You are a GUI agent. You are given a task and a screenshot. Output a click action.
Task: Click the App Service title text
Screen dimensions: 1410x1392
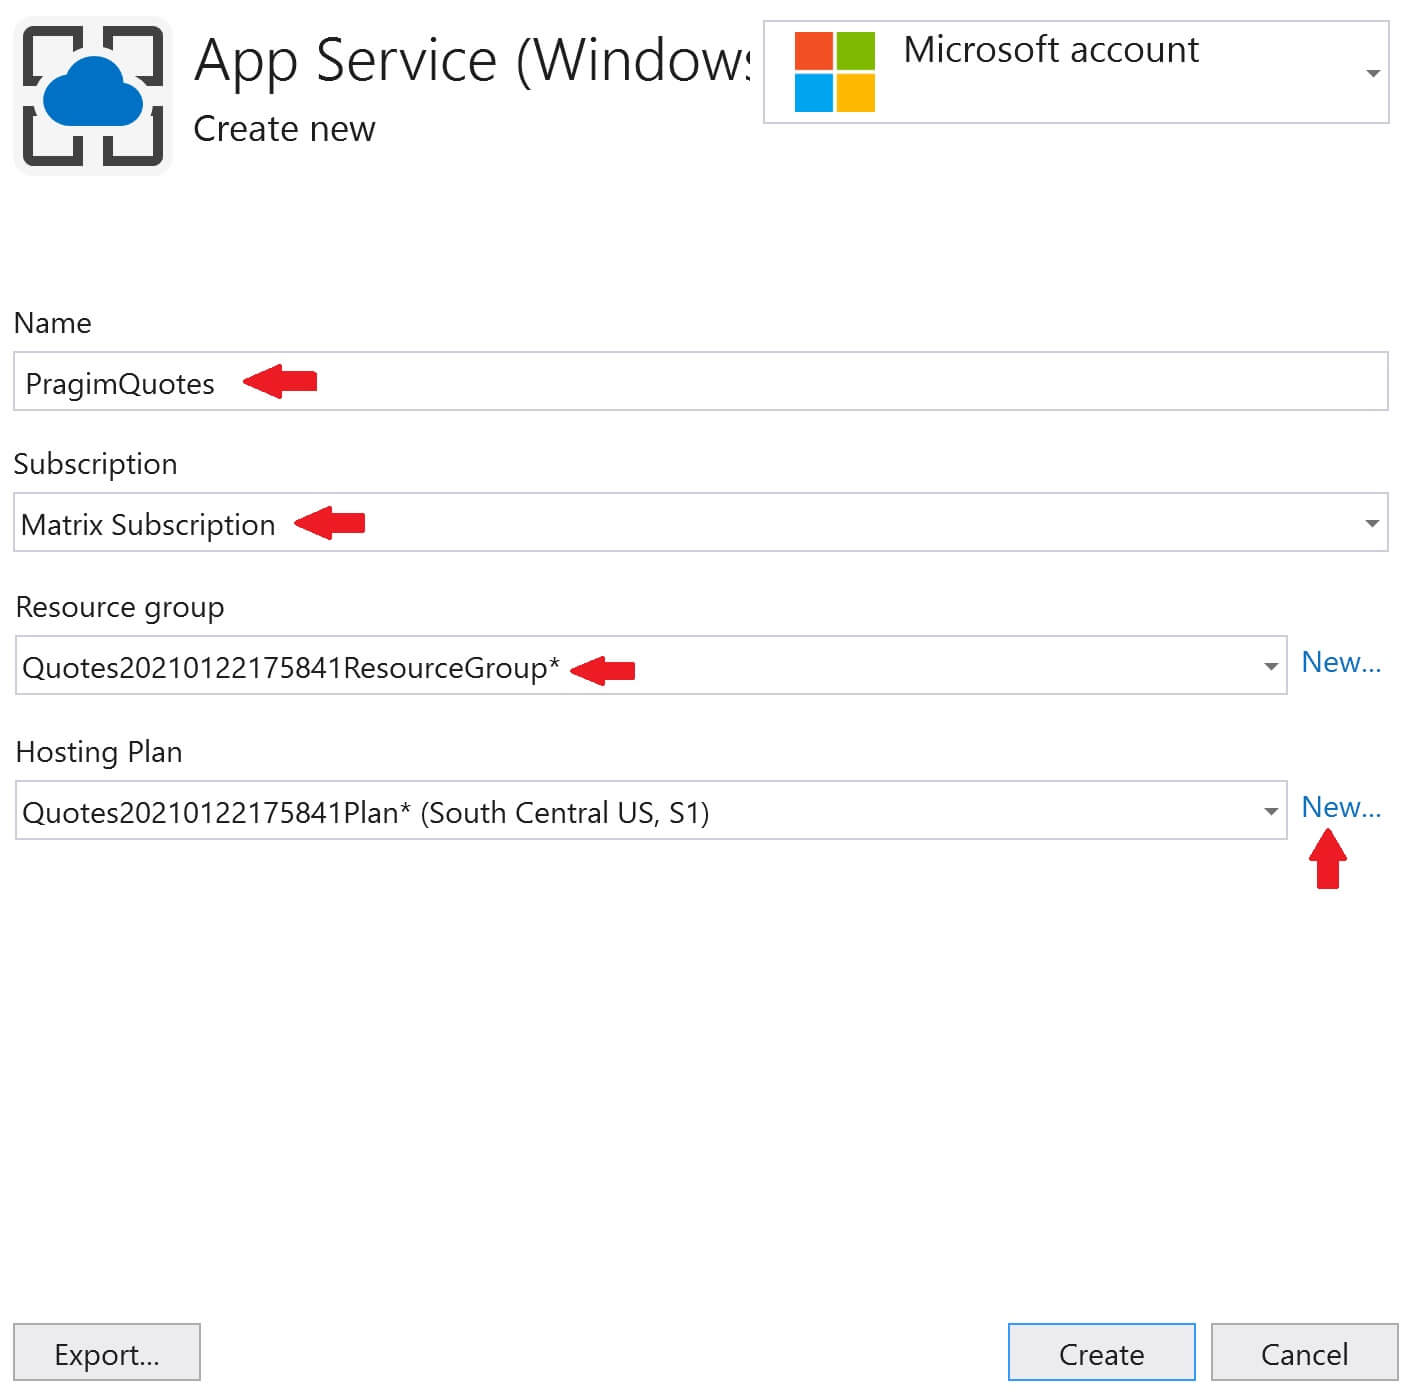(x=472, y=60)
